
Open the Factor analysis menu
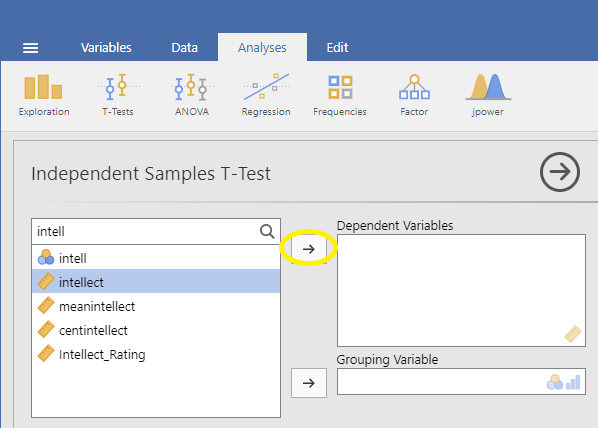tap(414, 95)
